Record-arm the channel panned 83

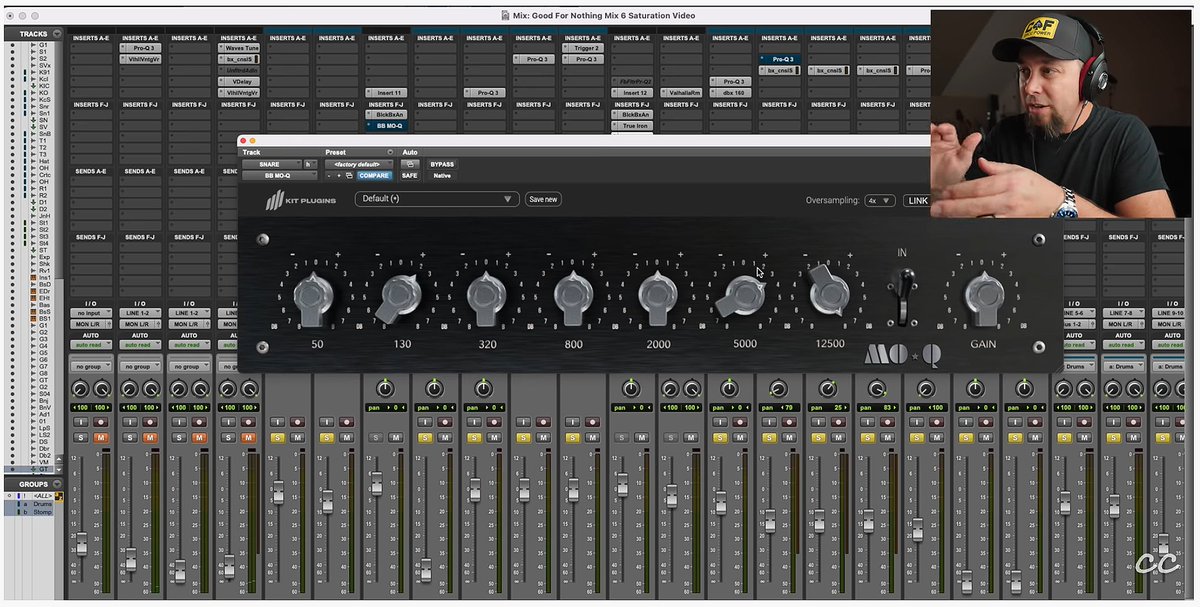(888, 422)
